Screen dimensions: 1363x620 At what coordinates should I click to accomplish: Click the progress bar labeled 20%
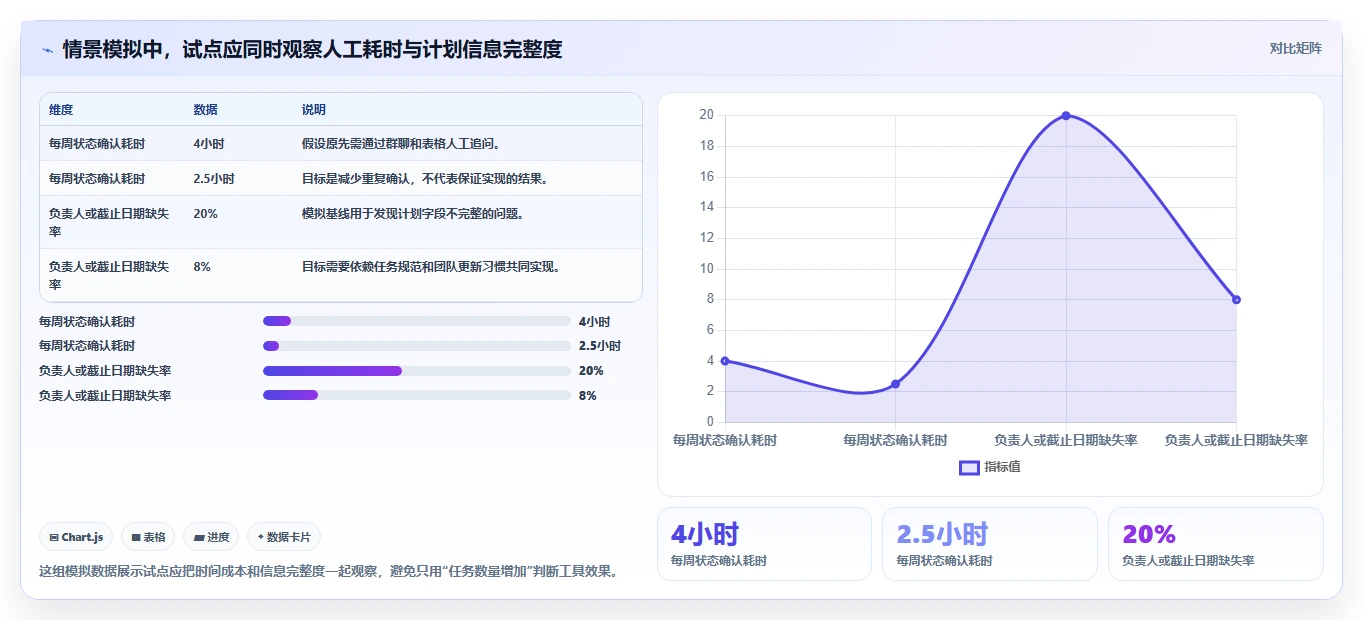[x=416, y=371]
